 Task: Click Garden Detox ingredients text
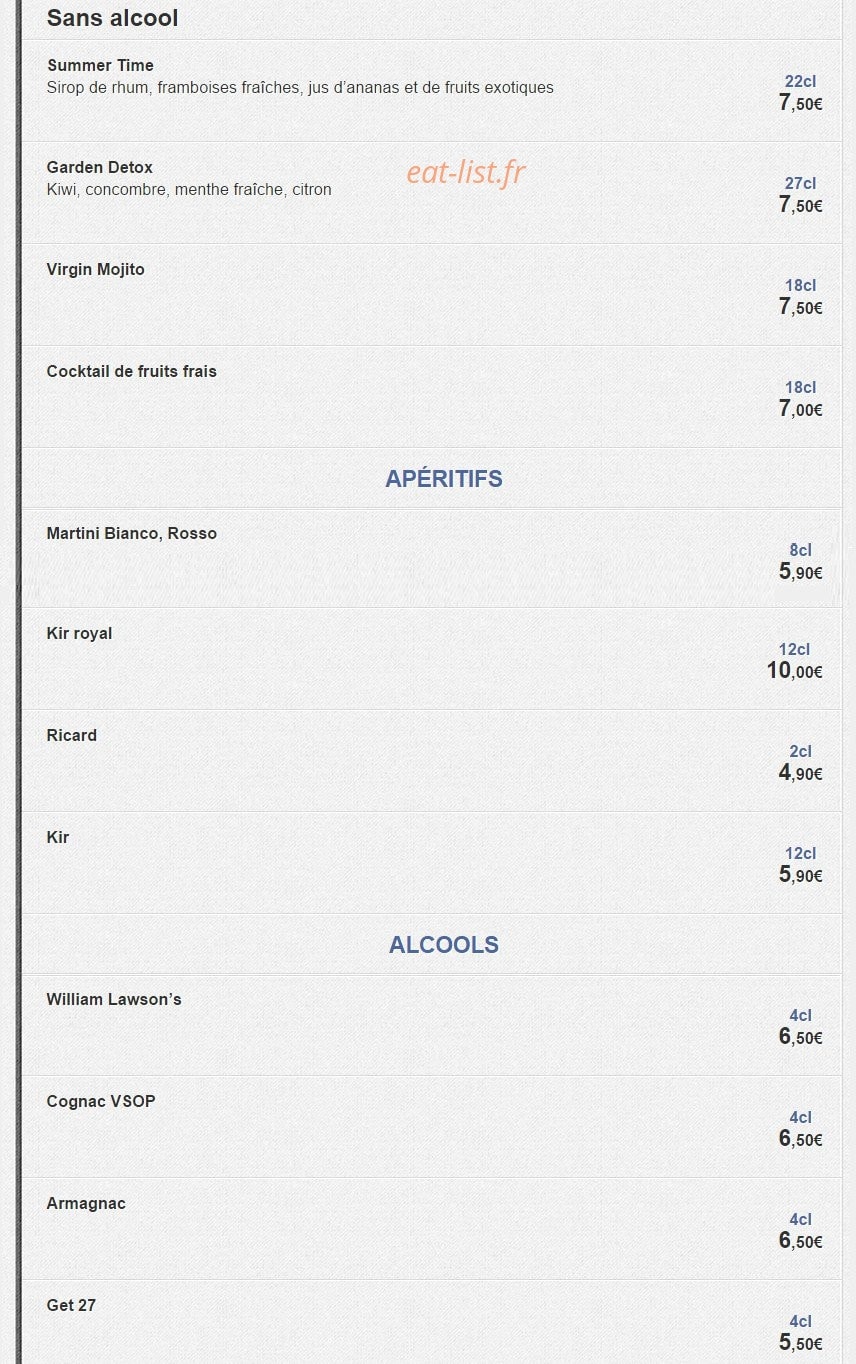click(189, 190)
